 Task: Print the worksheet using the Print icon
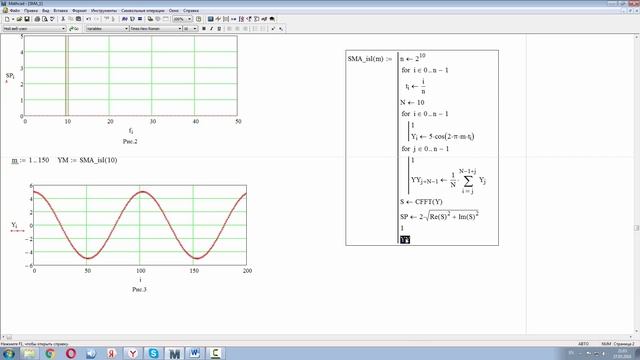click(x=37, y=19)
